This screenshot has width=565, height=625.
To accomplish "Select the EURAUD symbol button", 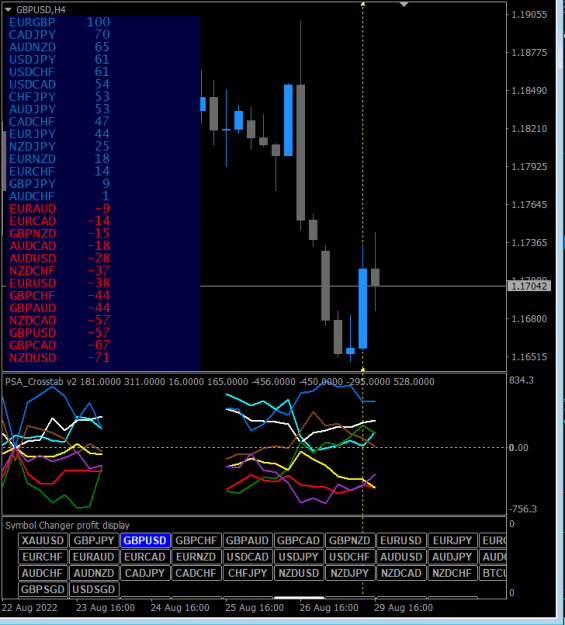I will 94,557.
